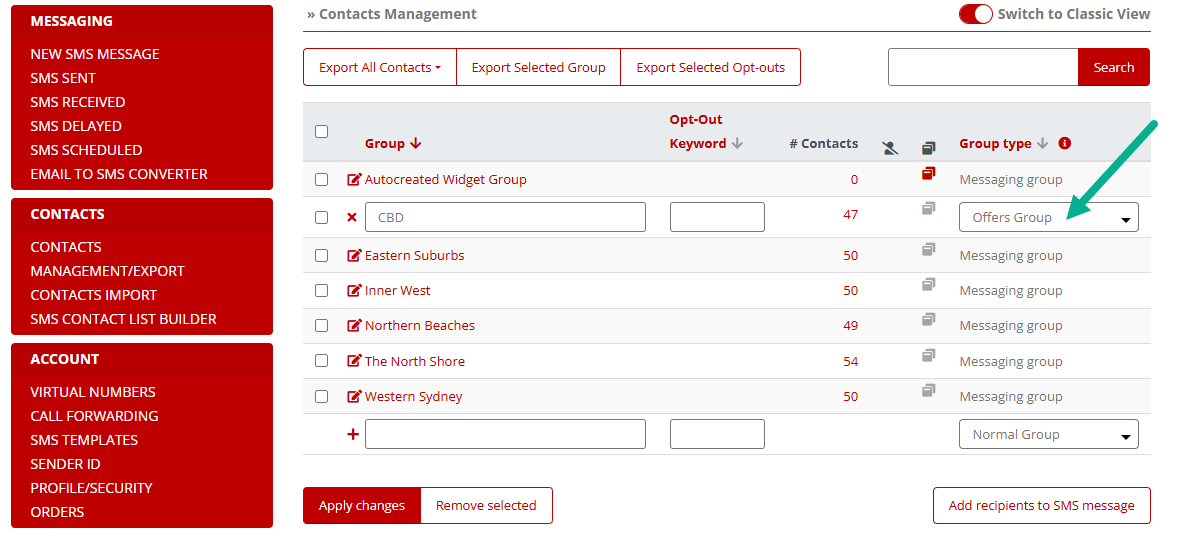Toggle the Switch to Classic View switch
The height and width of the screenshot is (547, 1183).
coord(975,14)
